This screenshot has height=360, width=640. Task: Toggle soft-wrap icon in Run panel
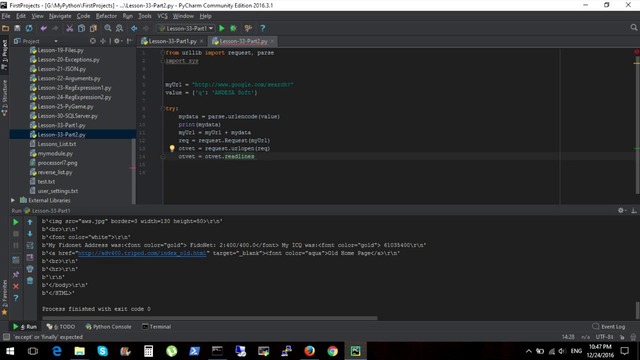point(30,245)
